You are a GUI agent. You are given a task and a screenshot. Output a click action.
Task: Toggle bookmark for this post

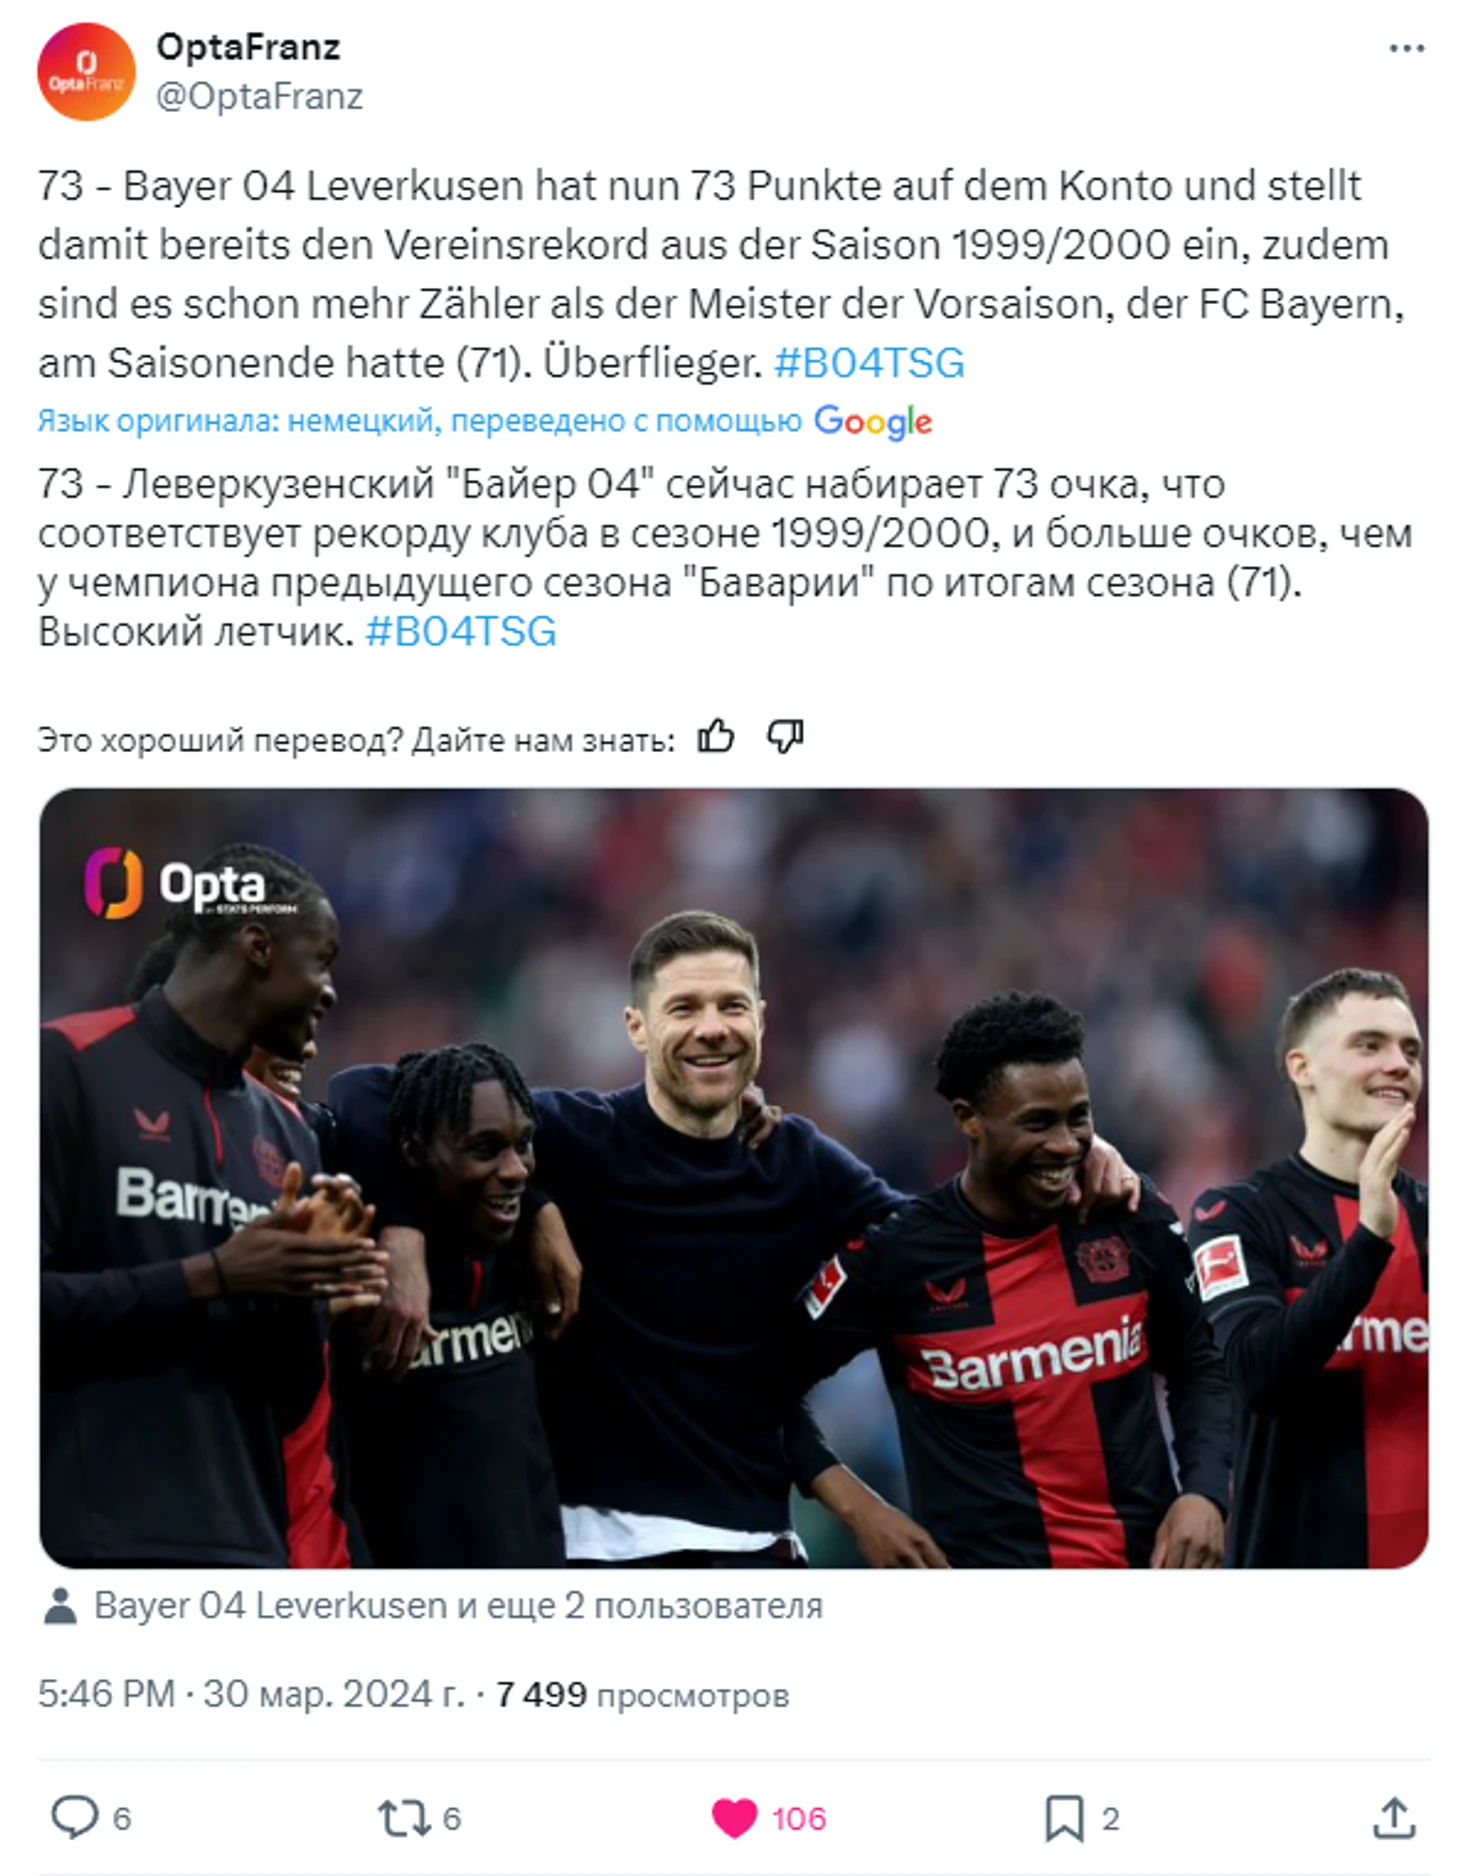1064,1817
